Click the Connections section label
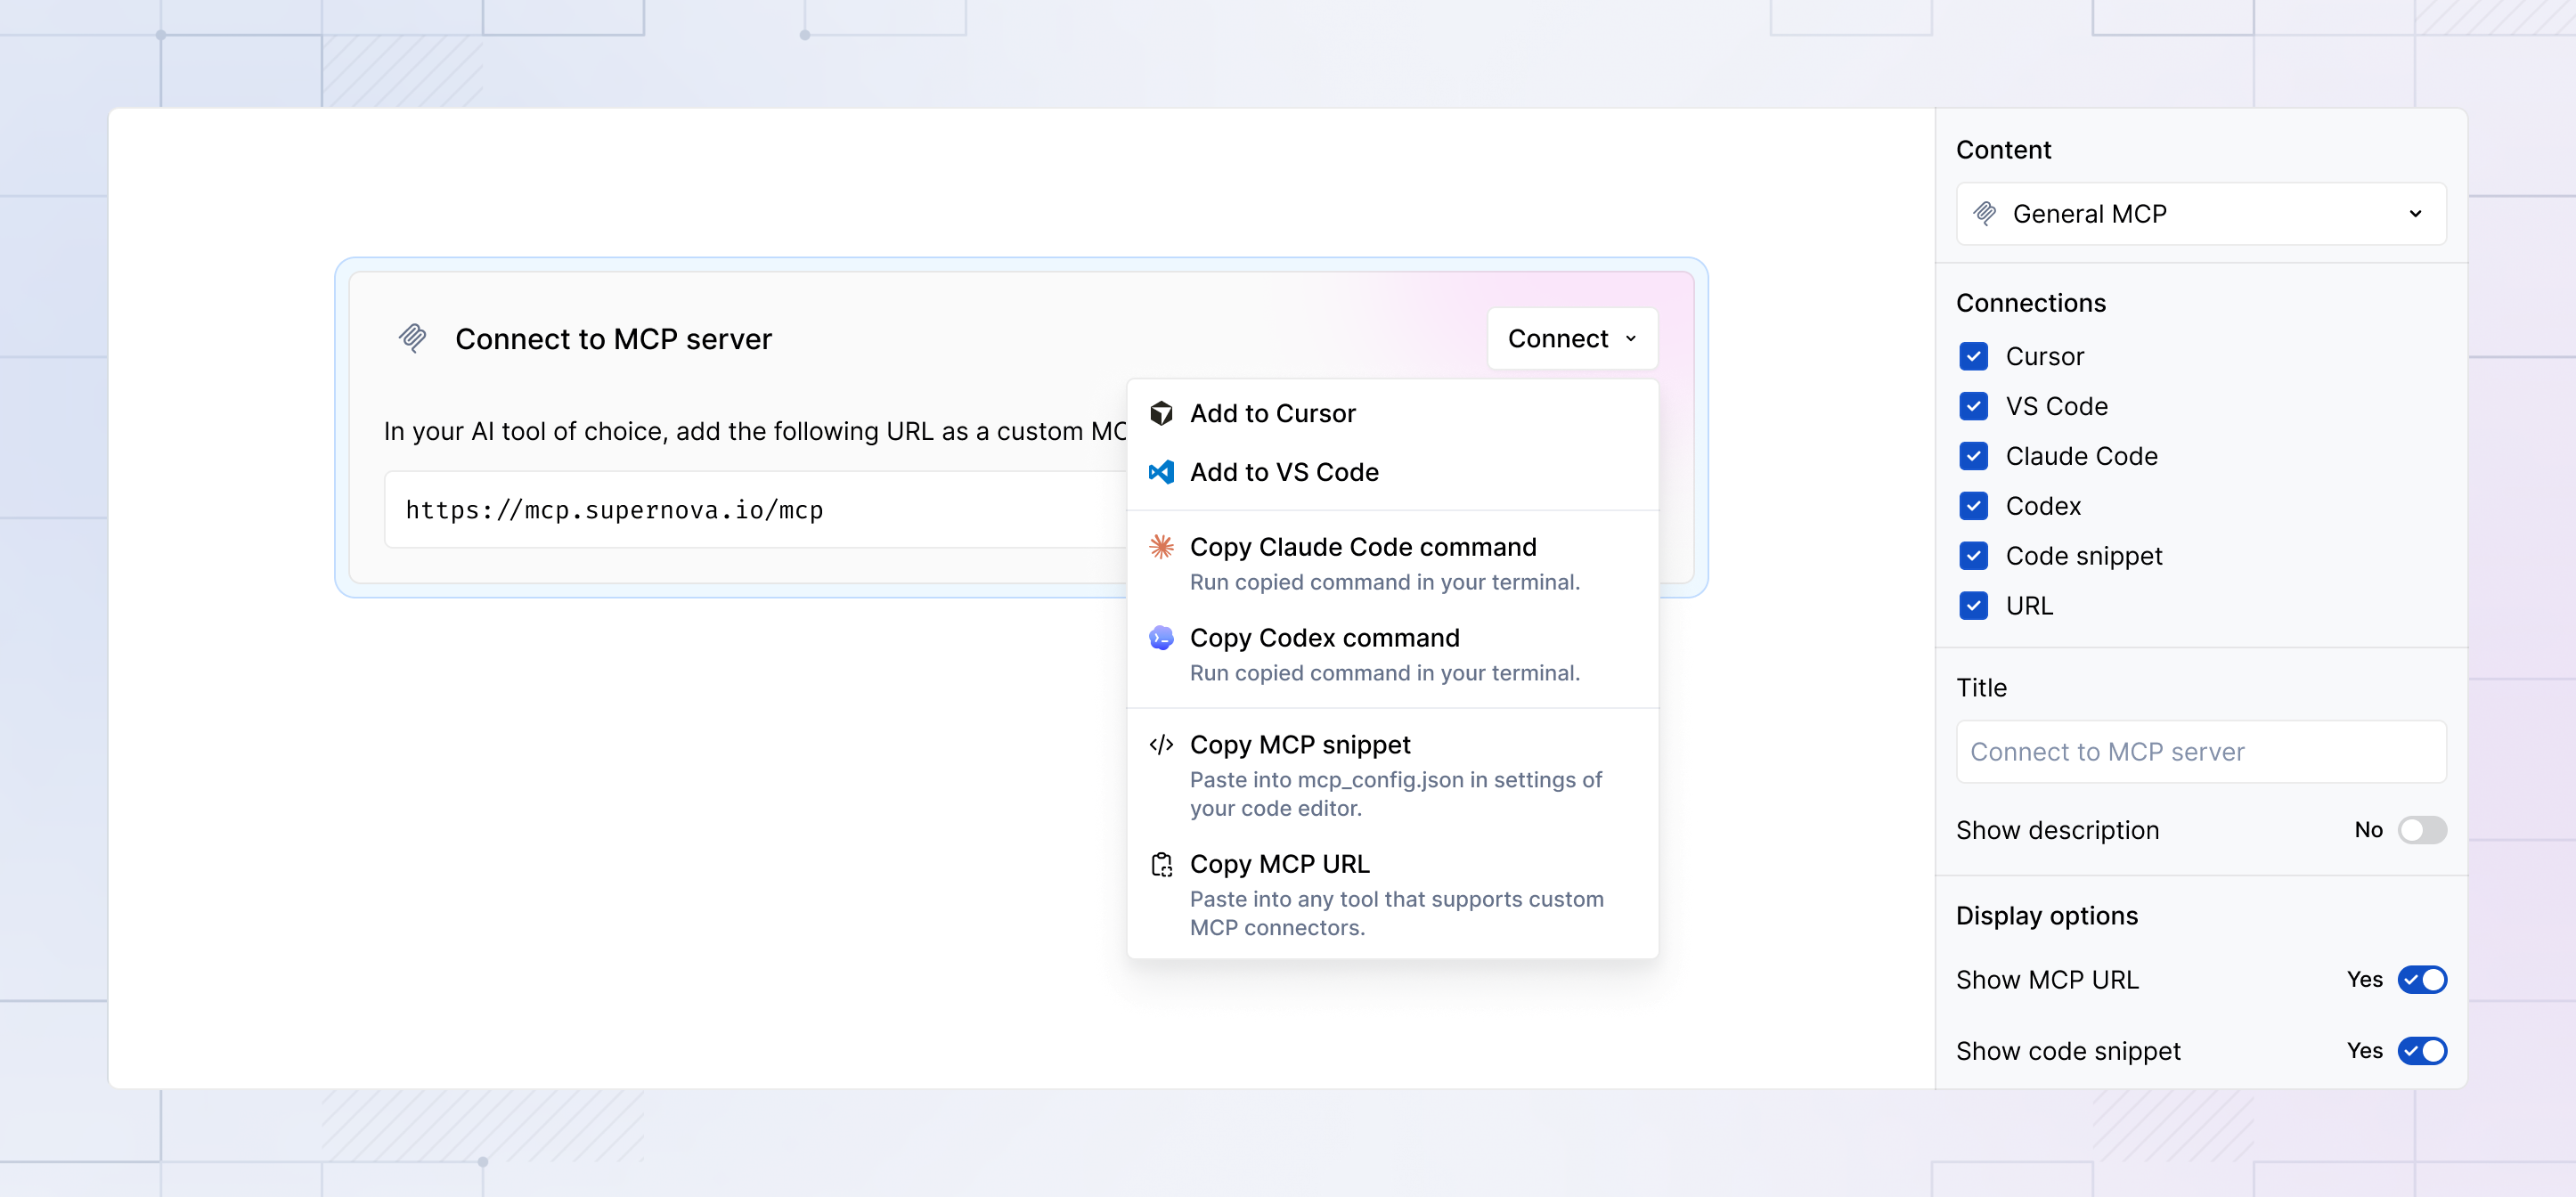 tap(2030, 303)
